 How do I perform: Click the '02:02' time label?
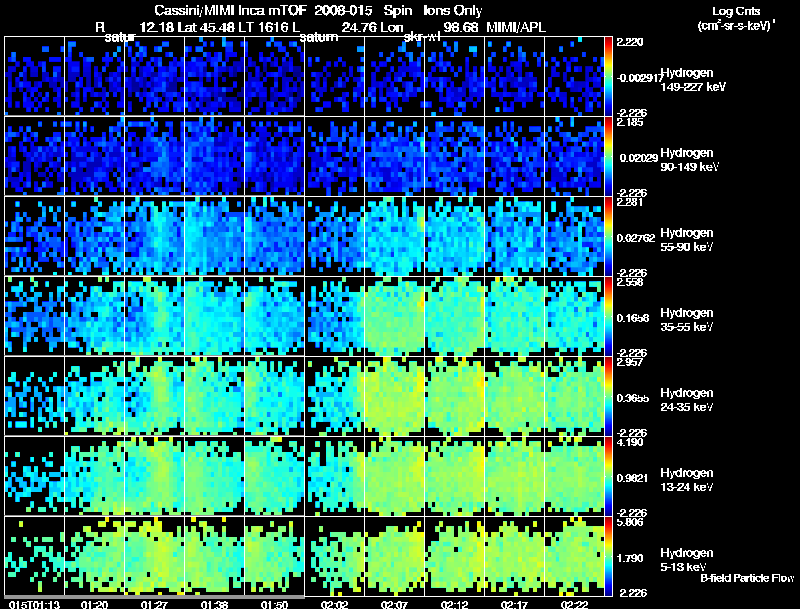coord(335,604)
